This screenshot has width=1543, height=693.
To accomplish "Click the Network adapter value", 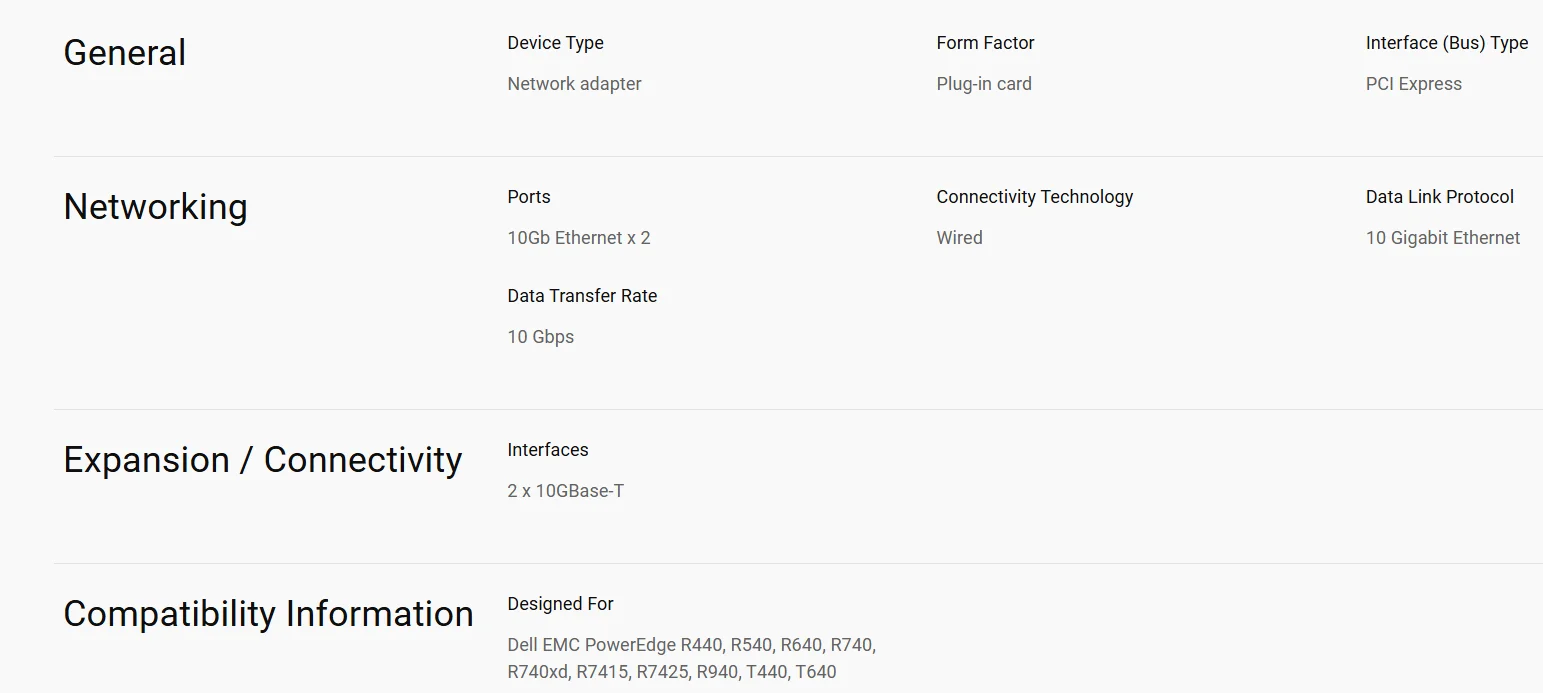I will pos(574,84).
